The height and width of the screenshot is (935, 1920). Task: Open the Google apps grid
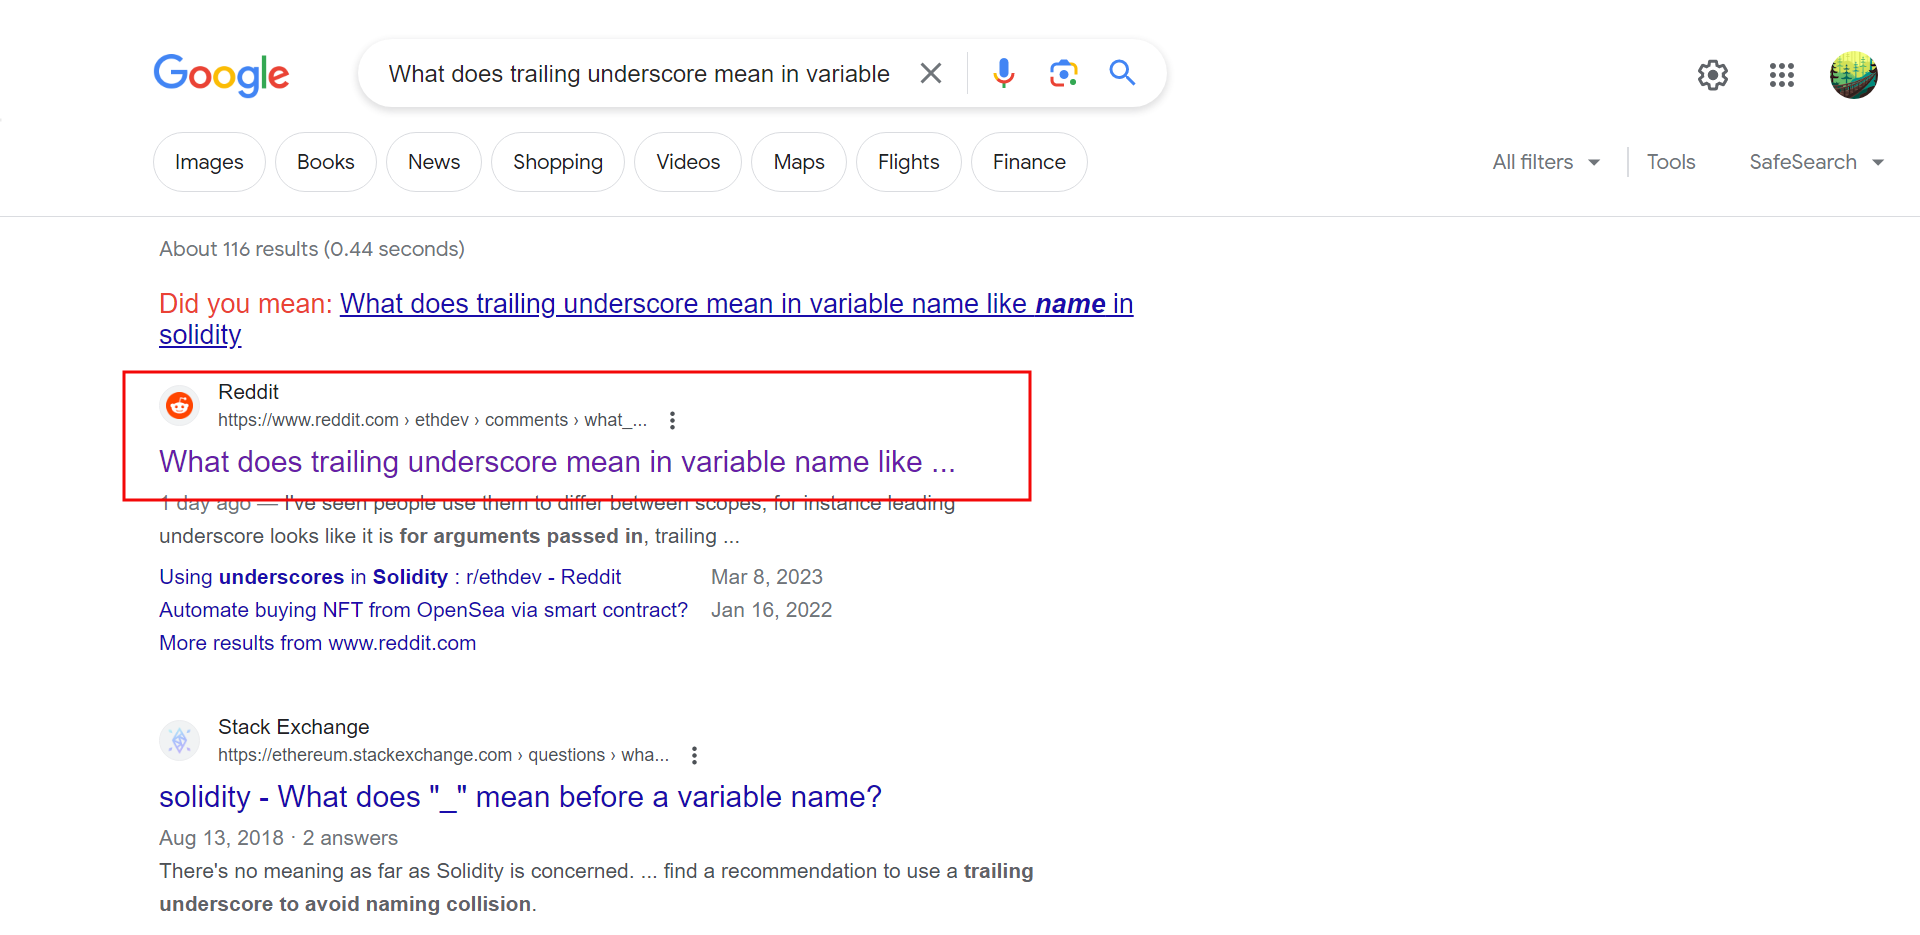click(1782, 75)
